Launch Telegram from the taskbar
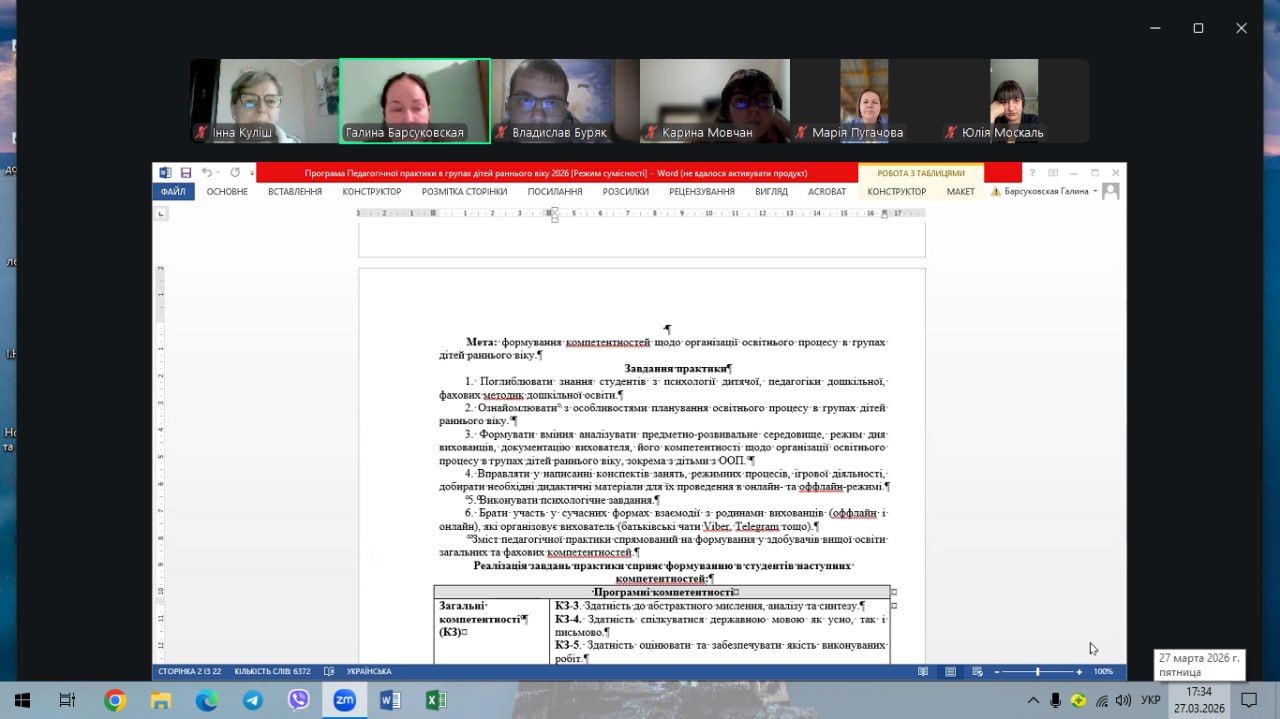The image size is (1280, 719). (x=252, y=701)
